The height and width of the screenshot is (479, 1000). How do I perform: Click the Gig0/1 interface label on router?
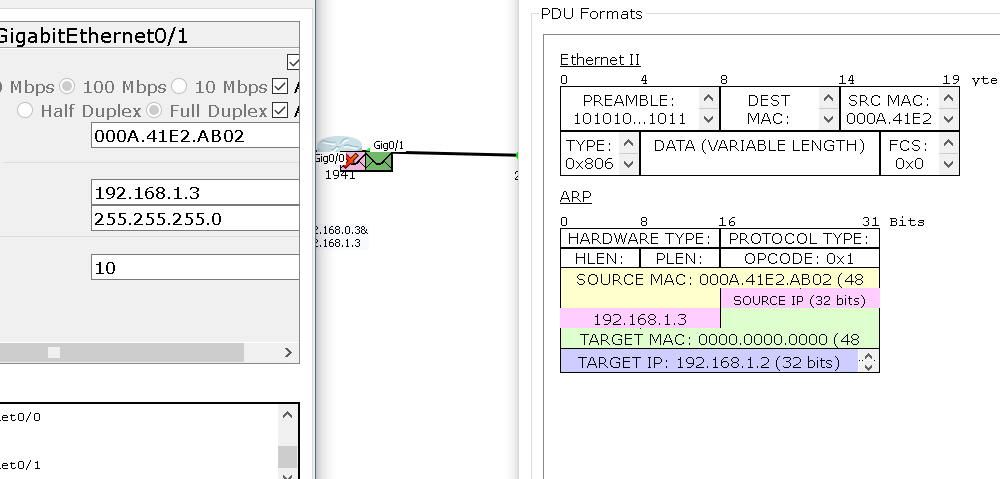[388, 145]
